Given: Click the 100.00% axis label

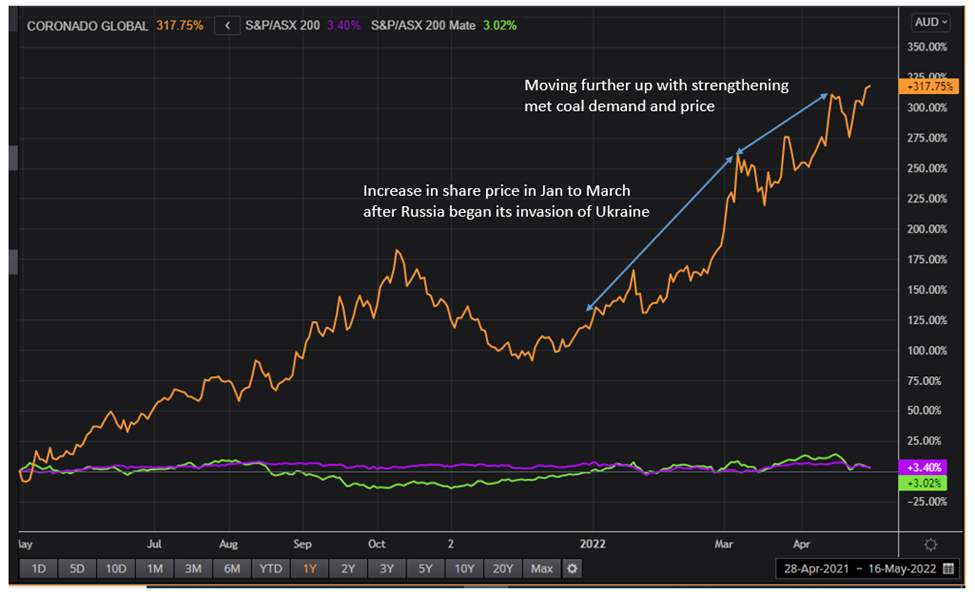Looking at the screenshot, I should 927,350.
